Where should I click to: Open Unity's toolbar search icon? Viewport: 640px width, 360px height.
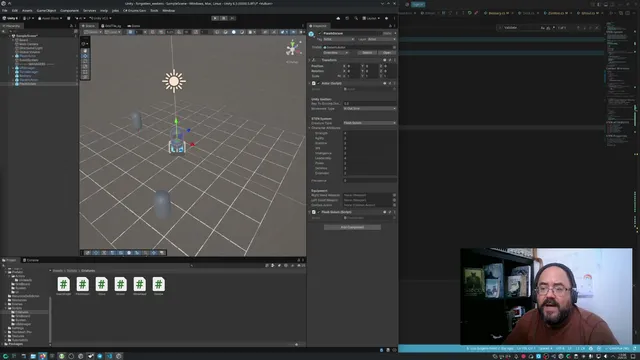(x=356, y=18)
